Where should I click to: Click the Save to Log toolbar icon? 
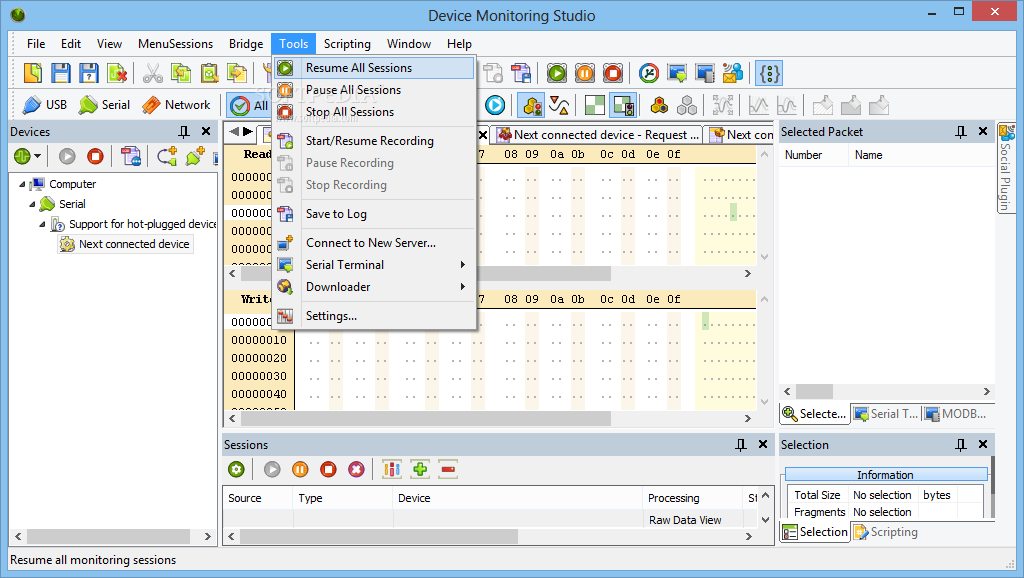(x=520, y=73)
